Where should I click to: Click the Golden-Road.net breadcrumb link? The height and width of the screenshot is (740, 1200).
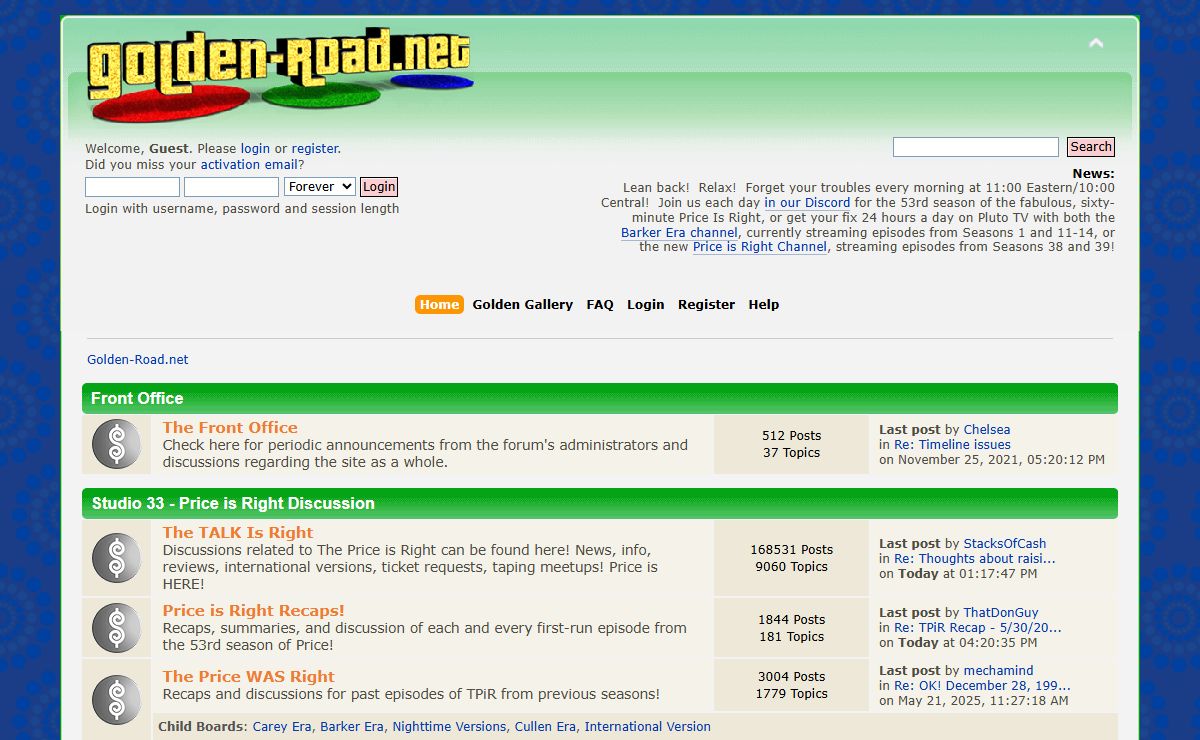138,360
